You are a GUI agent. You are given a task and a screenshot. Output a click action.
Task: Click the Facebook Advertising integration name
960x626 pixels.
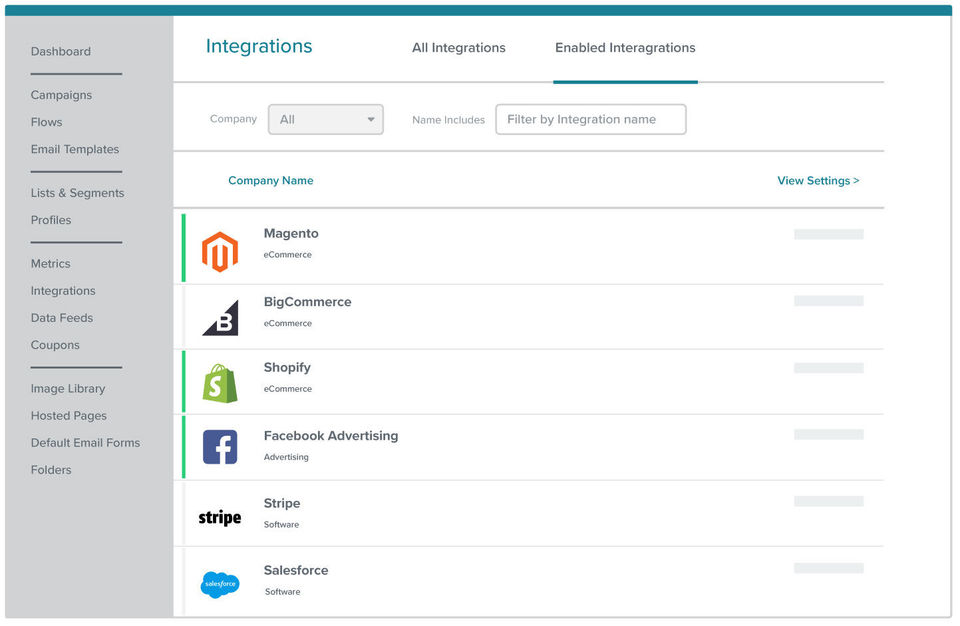point(331,436)
